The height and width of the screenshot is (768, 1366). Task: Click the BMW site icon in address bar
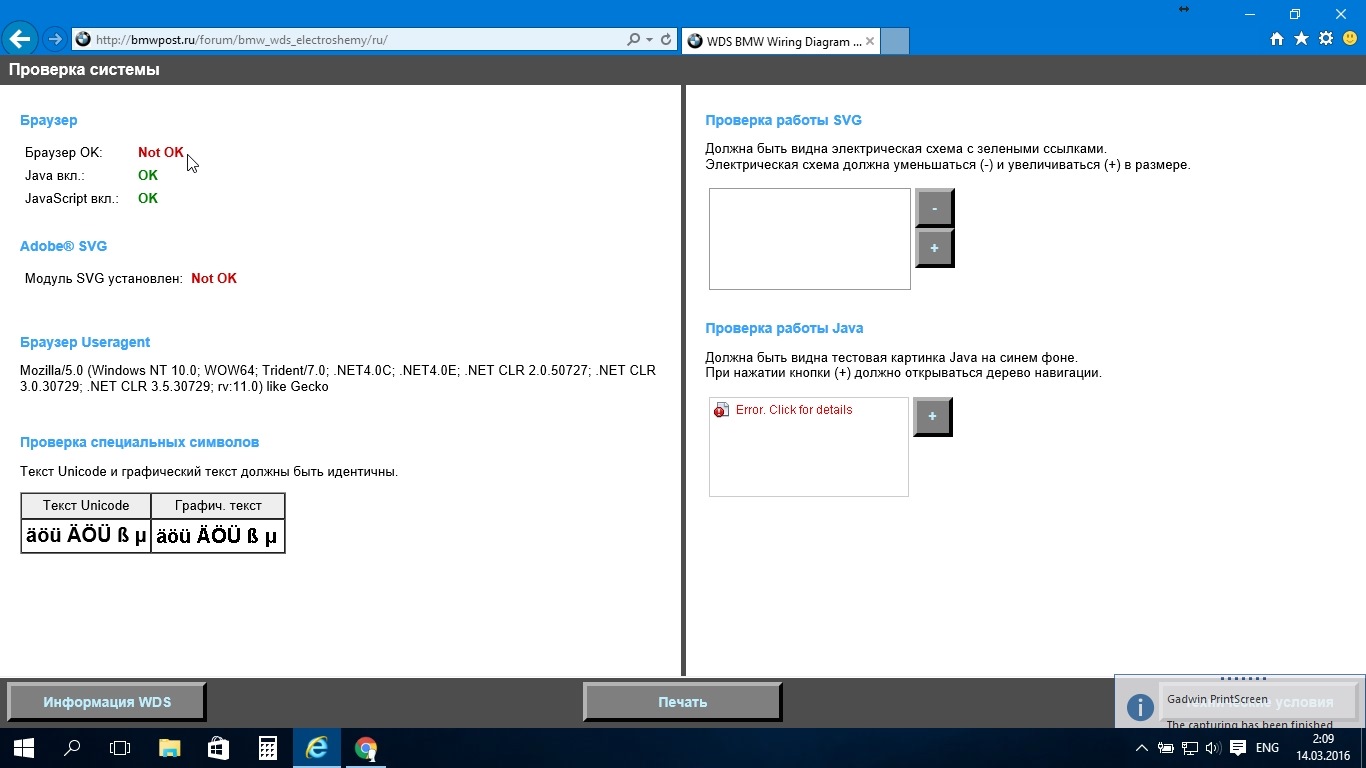point(83,40)
